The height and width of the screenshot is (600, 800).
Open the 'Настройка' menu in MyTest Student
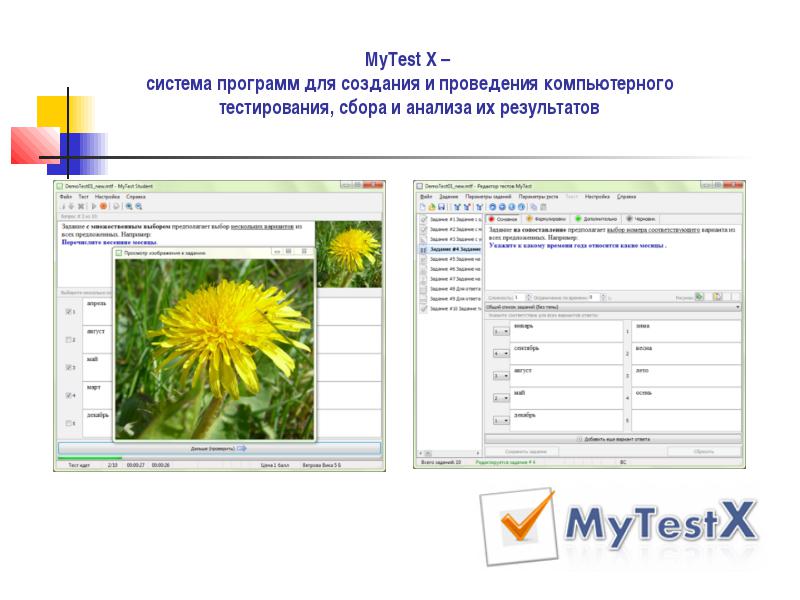107,196
